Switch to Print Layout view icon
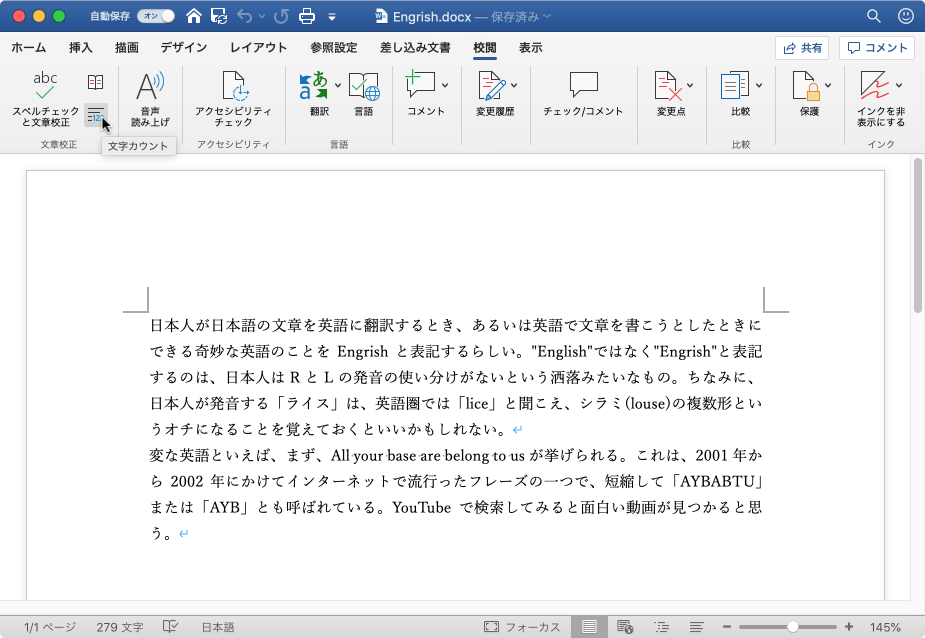Image resolution: width=925 pixels, height=638 pixels. click(x=589, y=627)
